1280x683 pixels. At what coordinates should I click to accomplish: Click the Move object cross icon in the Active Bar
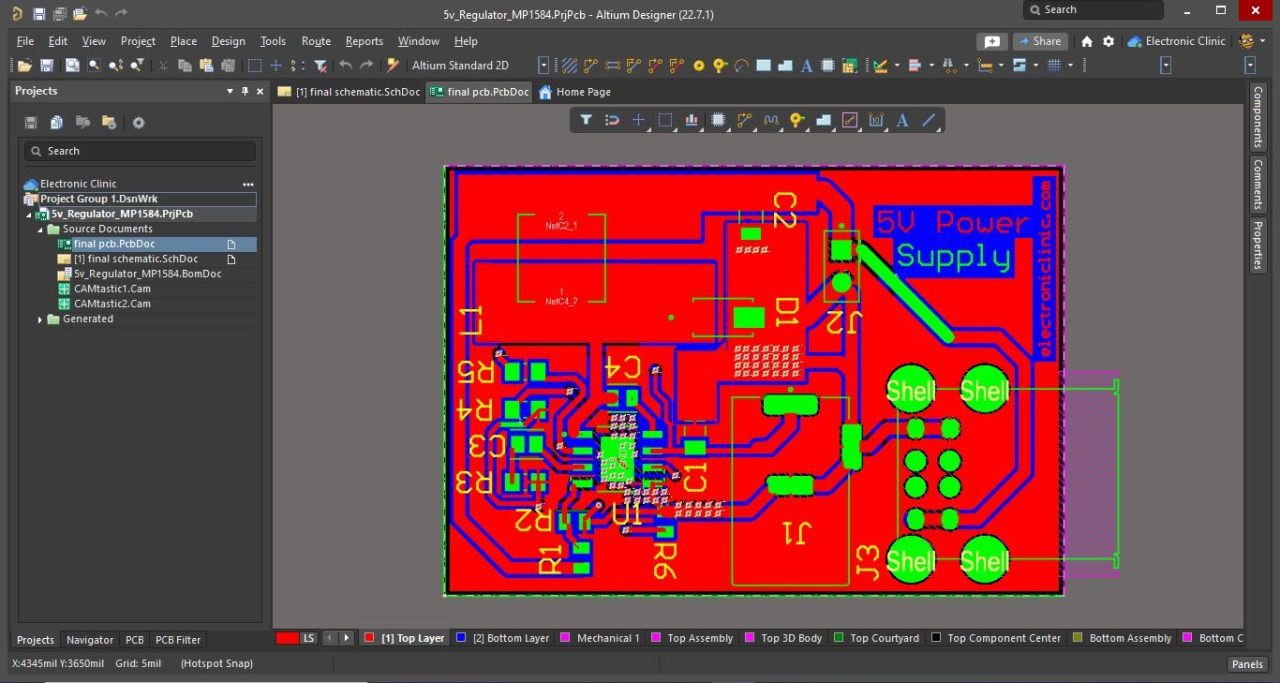(x=639, y=120)
